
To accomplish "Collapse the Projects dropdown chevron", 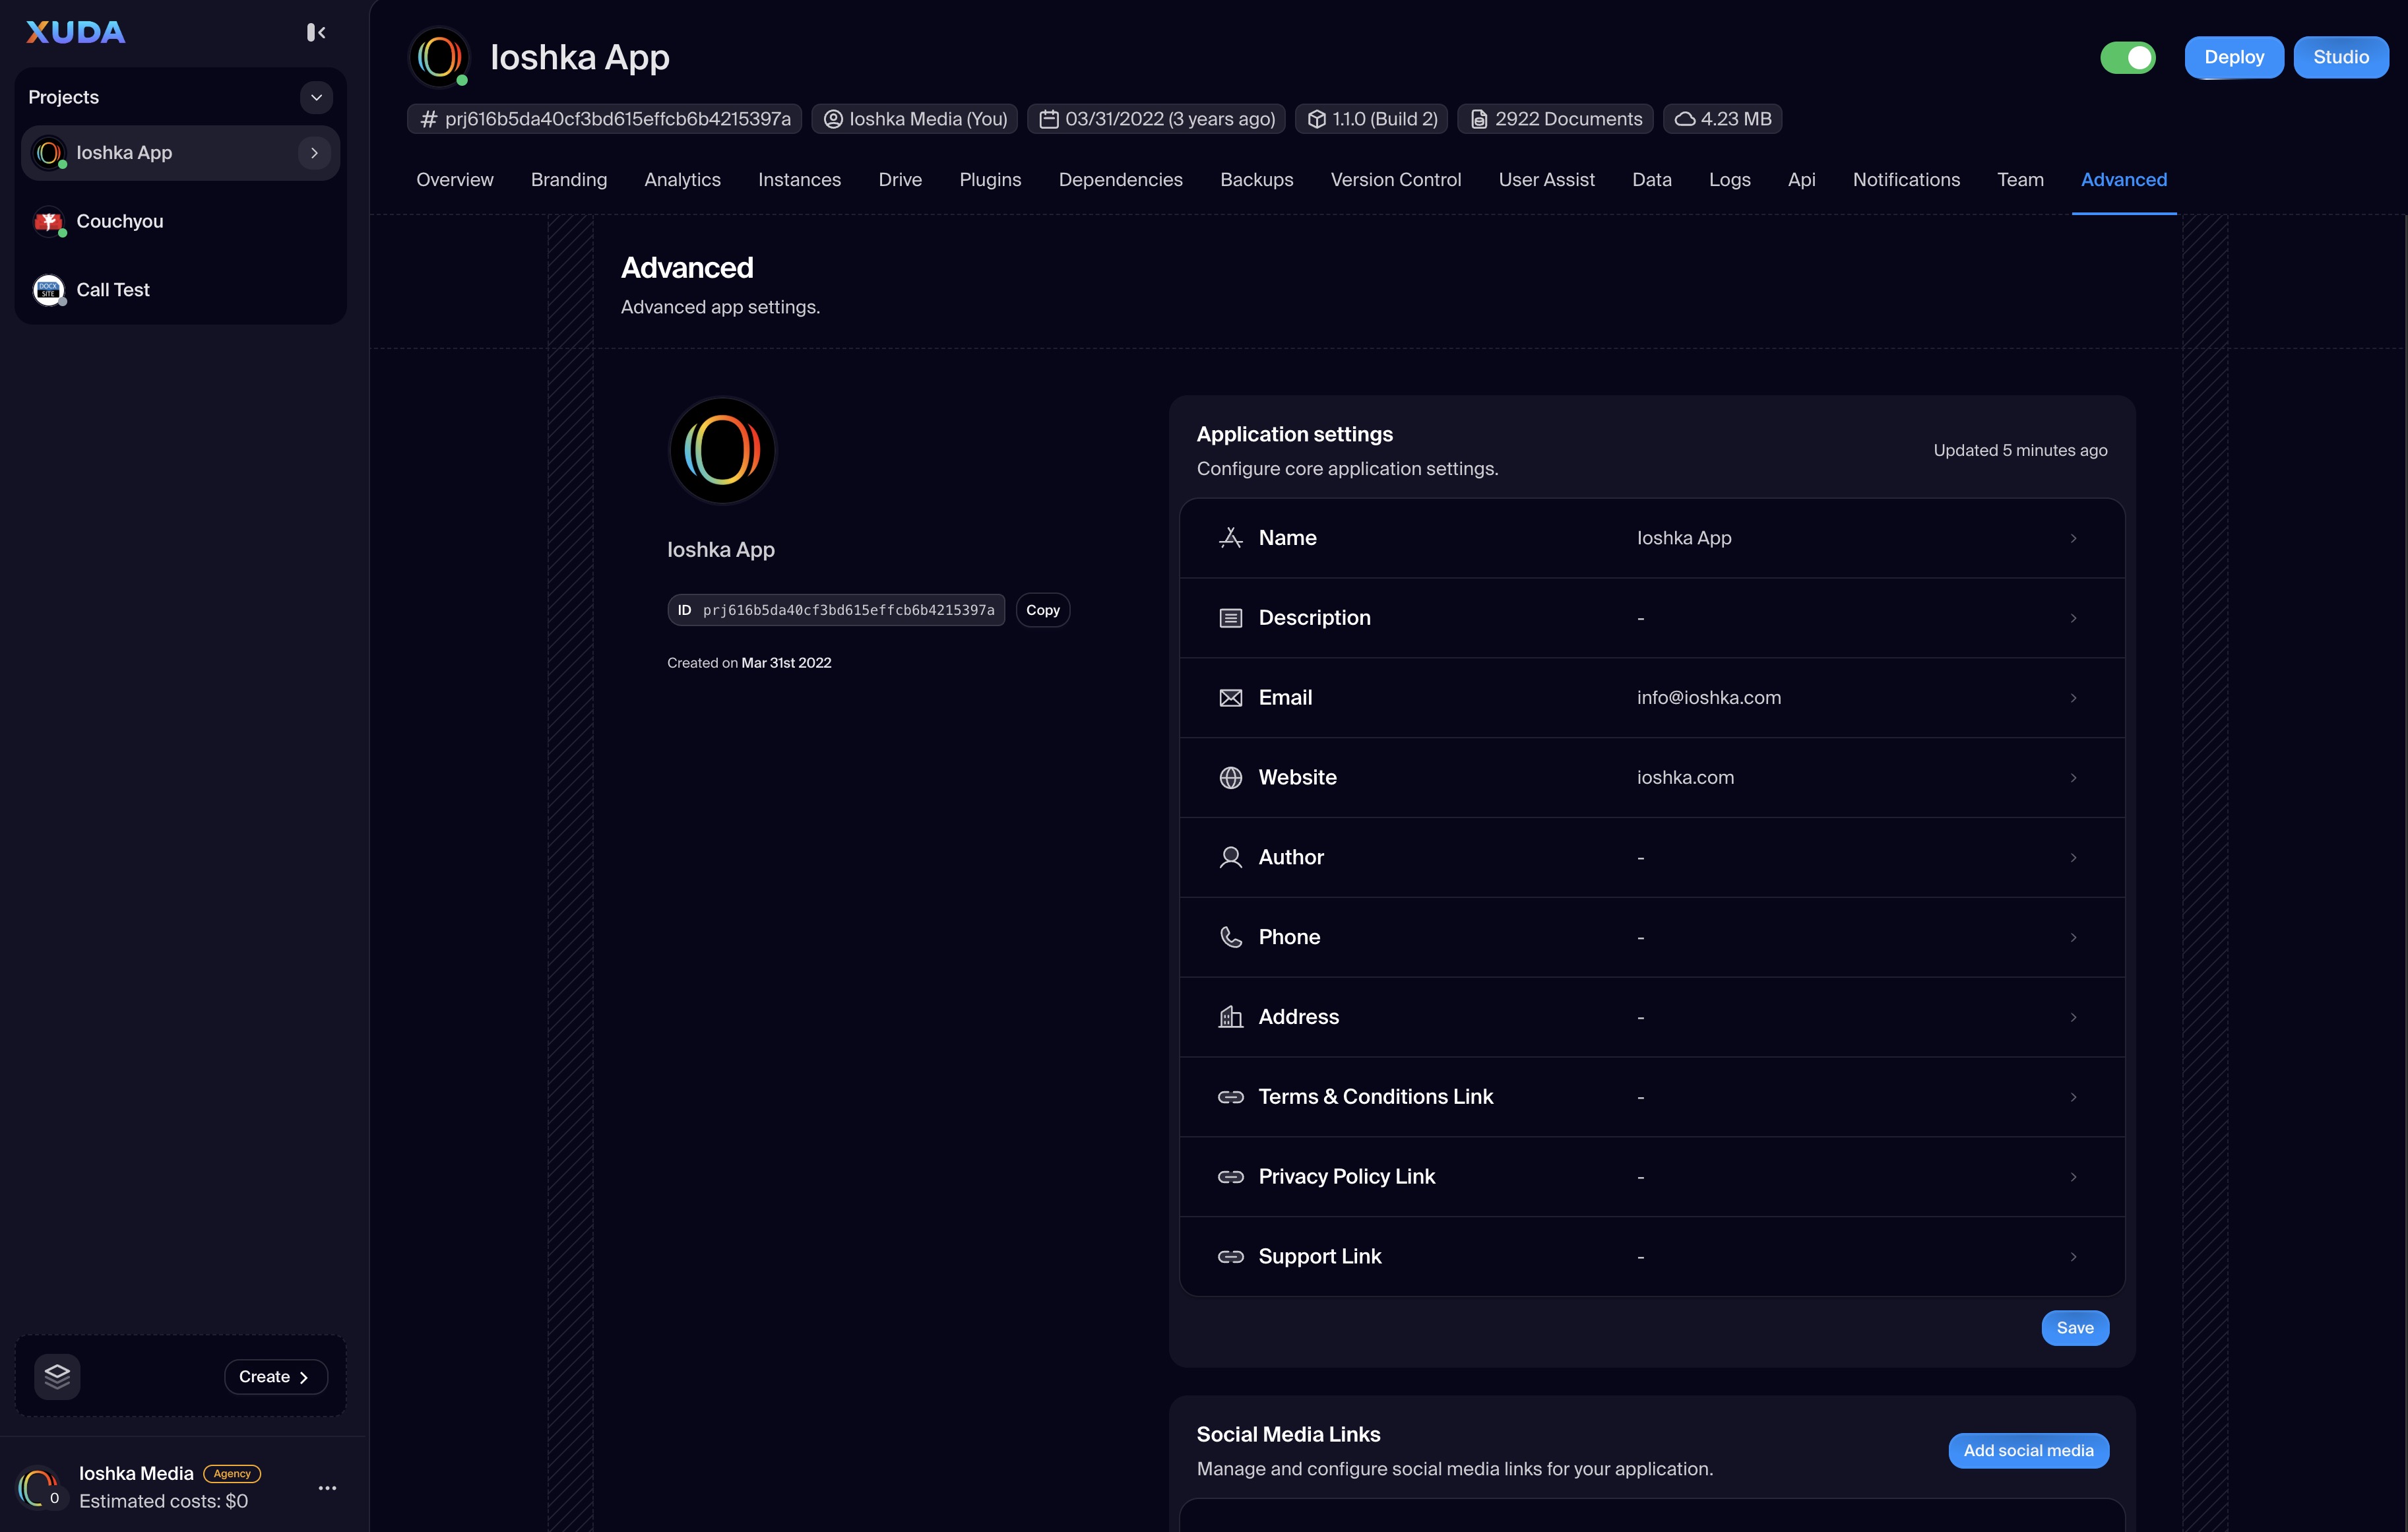I will coord(316,97).
